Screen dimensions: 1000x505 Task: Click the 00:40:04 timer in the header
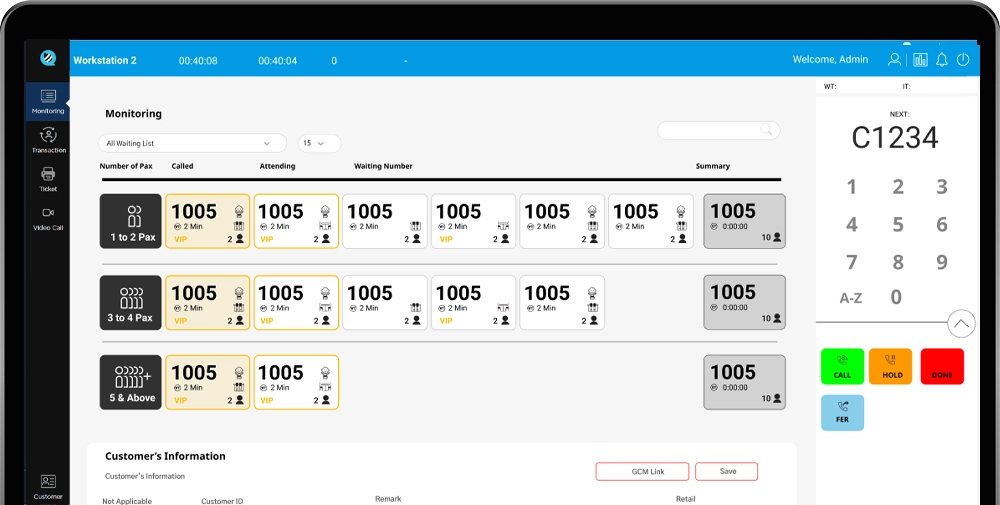[x=277, y=61]
